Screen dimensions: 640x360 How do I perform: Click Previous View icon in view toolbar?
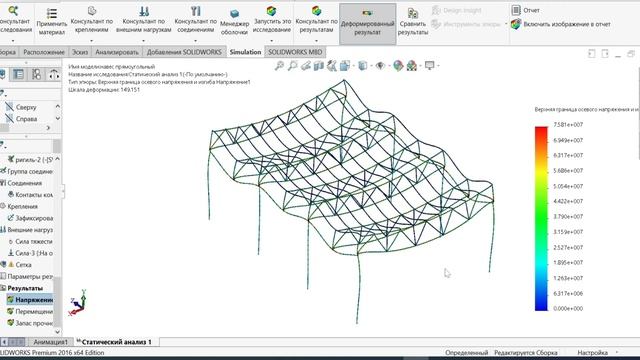[306, 66]
